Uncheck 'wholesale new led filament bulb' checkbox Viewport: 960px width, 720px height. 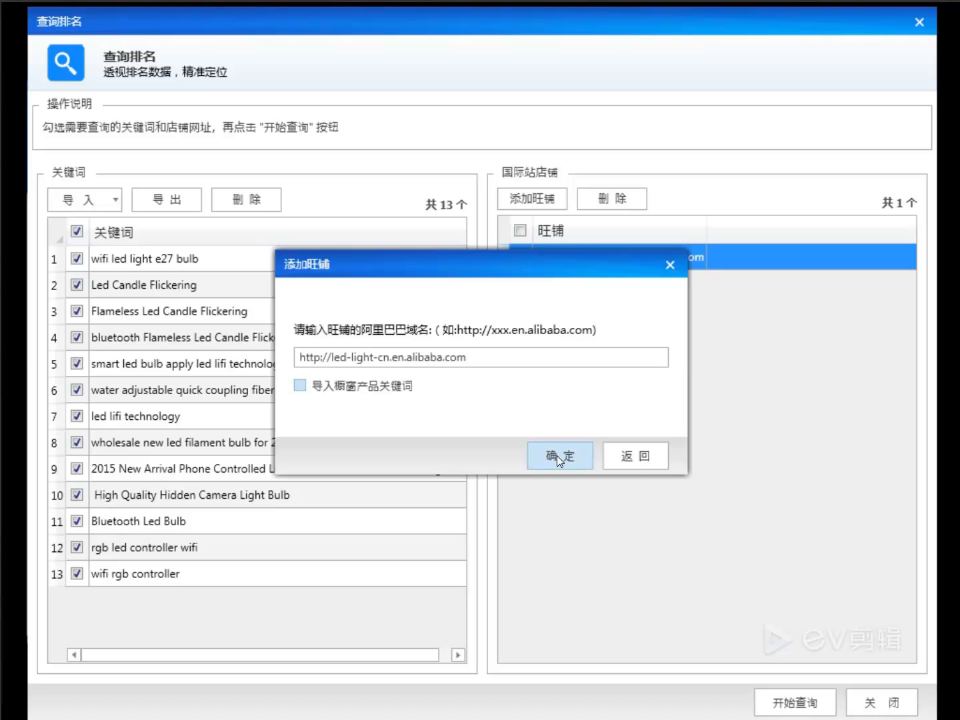pos(77,442)
